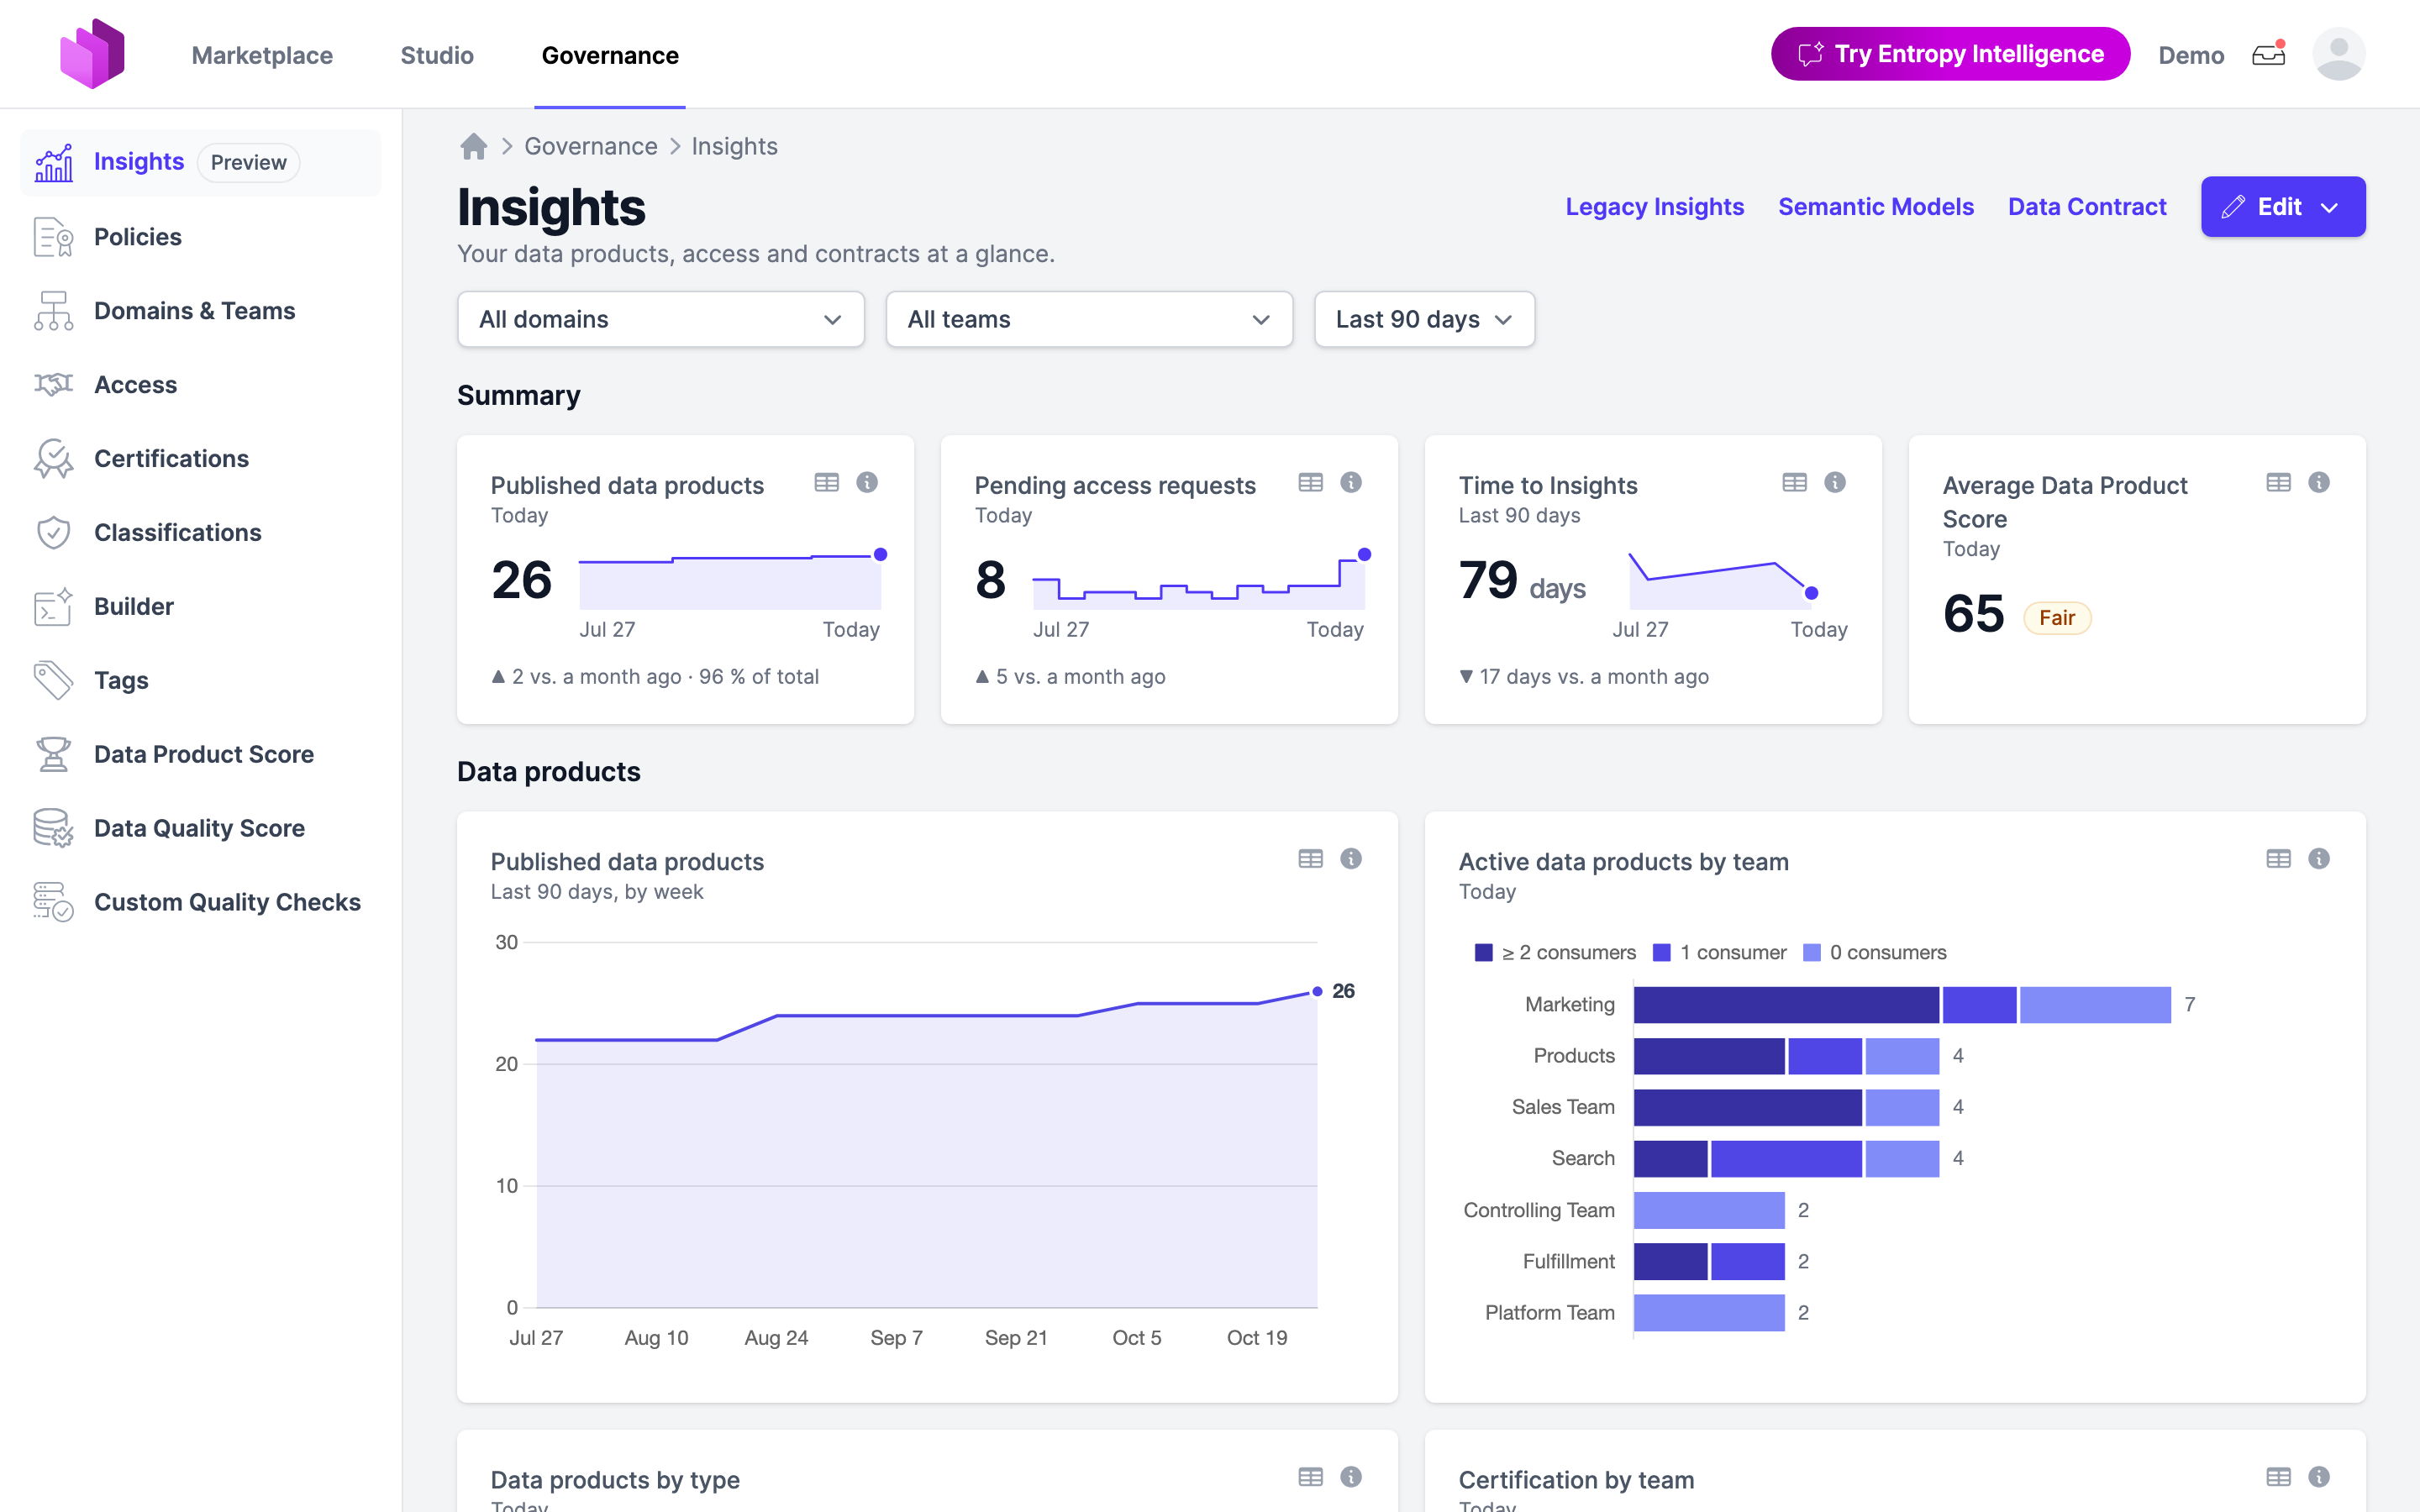Open Data Quality Score in the sidebar
This screenshot has height=1512, width=2420.
[x=200, y=828]
